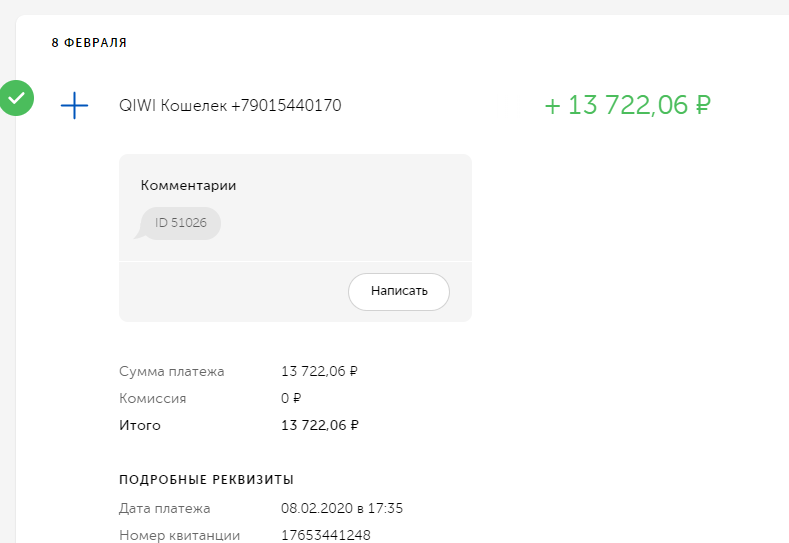This screenshot has height=543, width=789.
Task: Click the 8 ФЕВРАЛЯ date header
Action: pos(89,43)
